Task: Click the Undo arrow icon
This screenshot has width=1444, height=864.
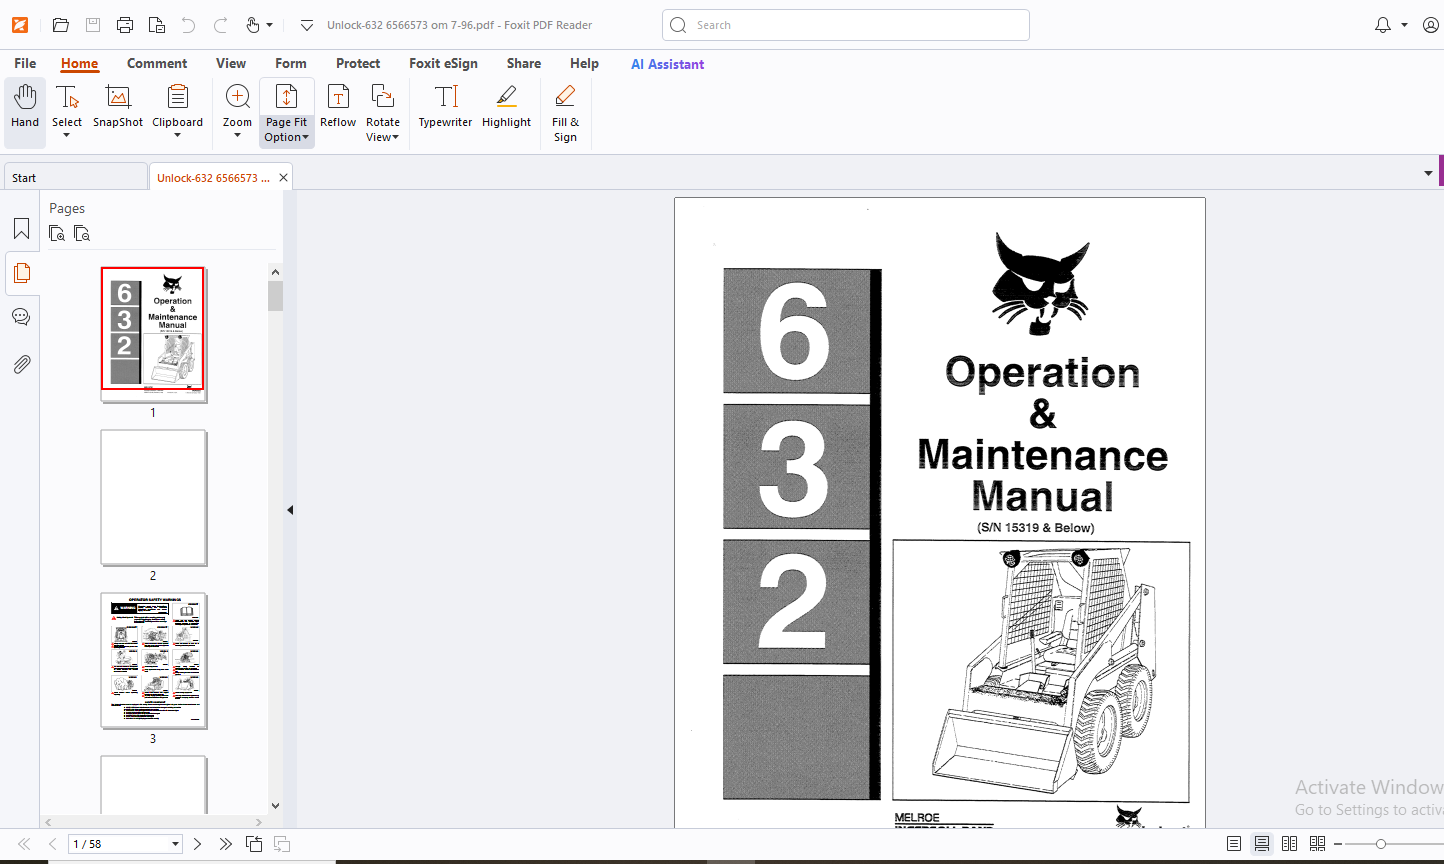Action: point(188,25)
